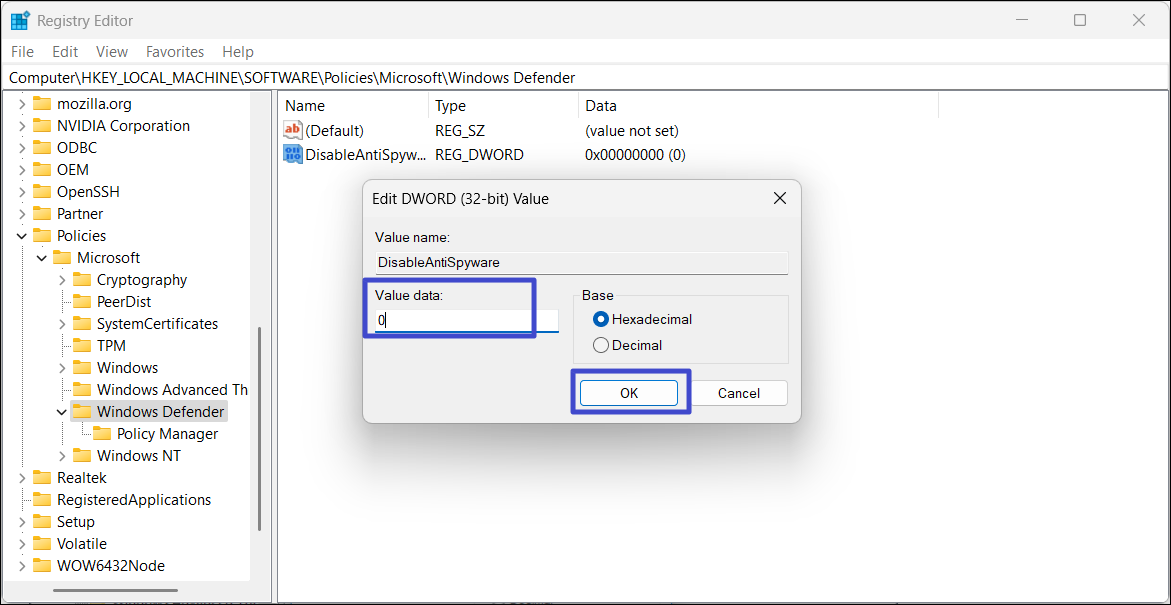Click the WOW6432Node folder icon
Viewport: 1171px width, 605px height.
(43, 565)
